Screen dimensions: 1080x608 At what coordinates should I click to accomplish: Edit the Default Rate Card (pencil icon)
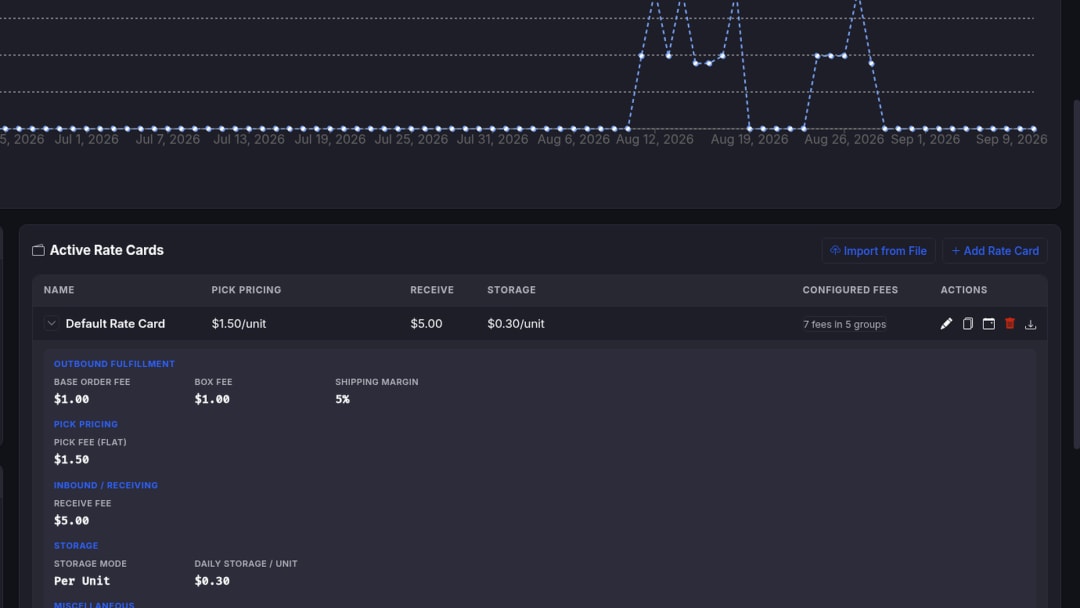click(x=946, y=324)
